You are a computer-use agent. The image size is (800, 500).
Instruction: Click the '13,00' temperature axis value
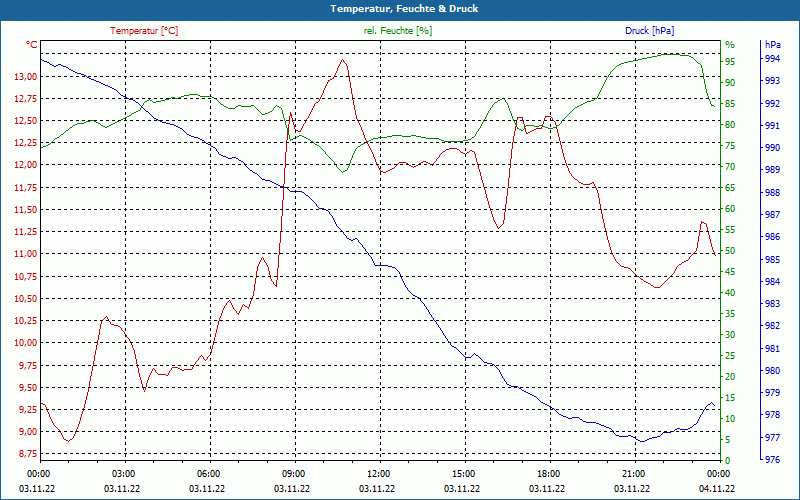tap(26, 77)
